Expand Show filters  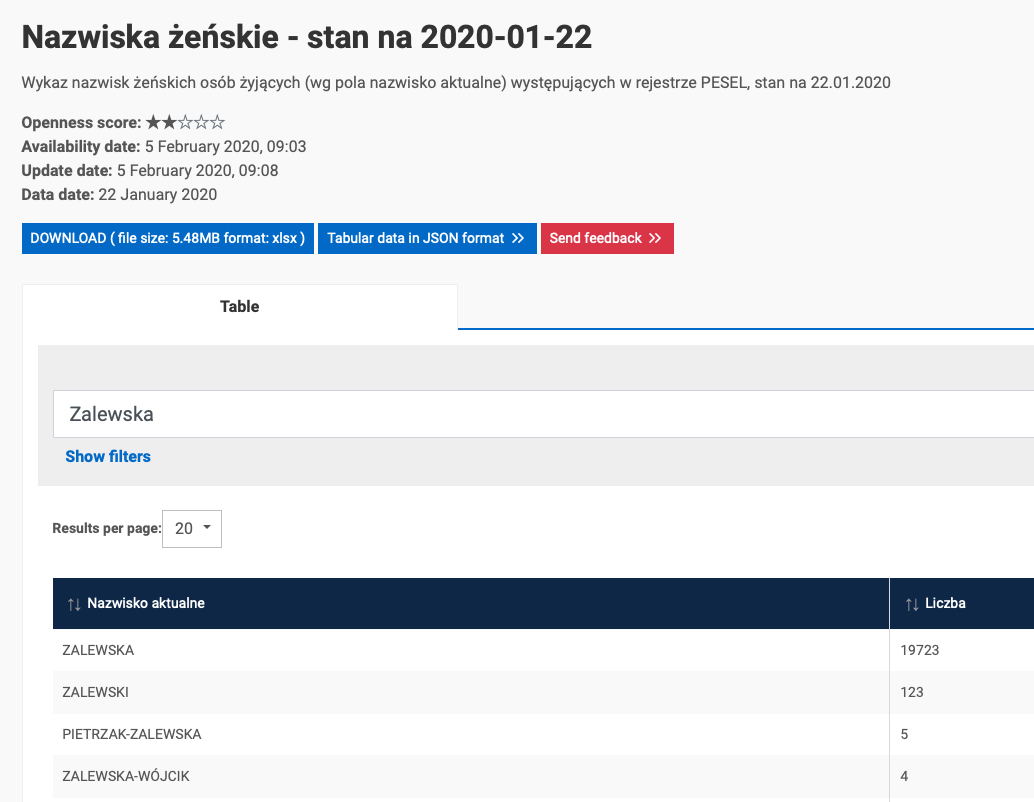click(108, 456)
